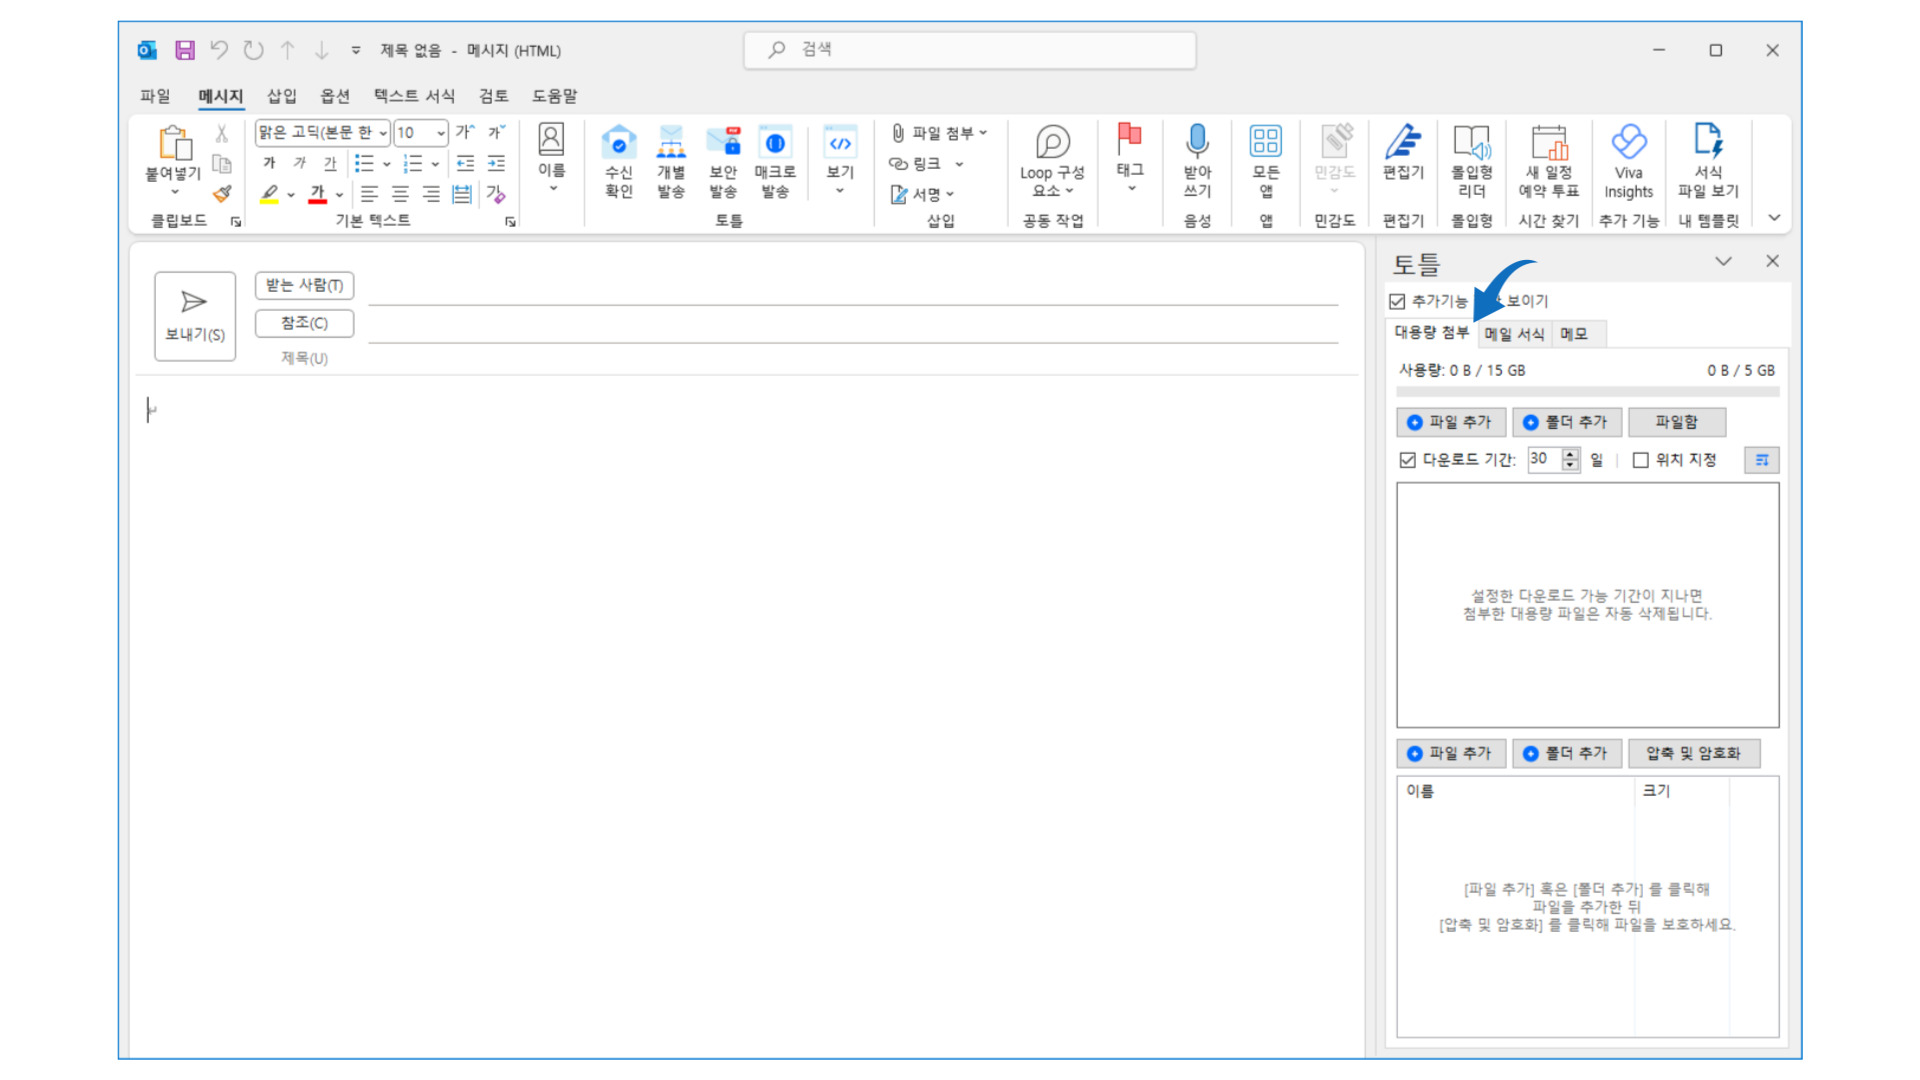Click the 압축 및 암호화 button
The width and height of the screenshot is (1920, 1080).
click(x=1693, y=753)
